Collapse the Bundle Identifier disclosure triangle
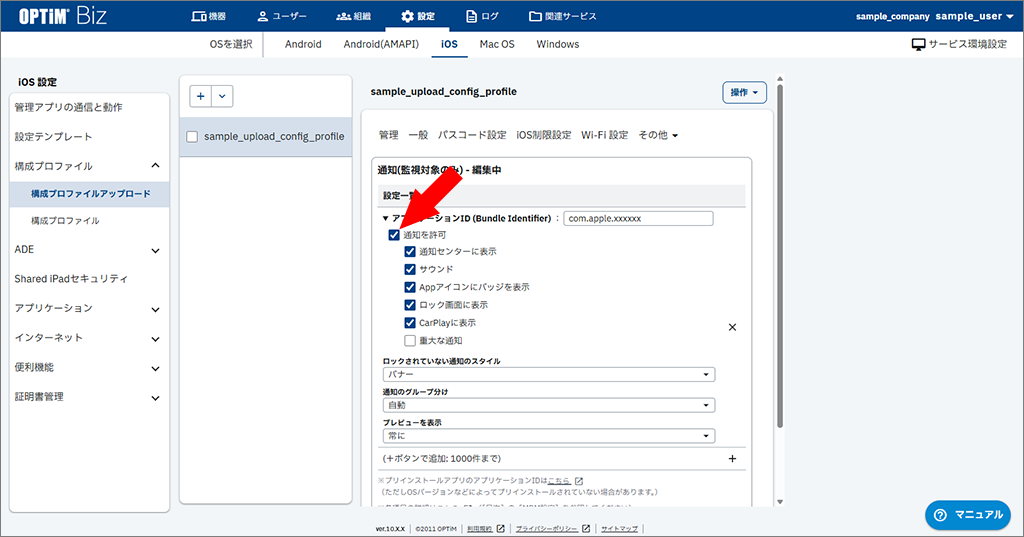The height and width of the screenshot is (537, 1024). coord(385,219)
